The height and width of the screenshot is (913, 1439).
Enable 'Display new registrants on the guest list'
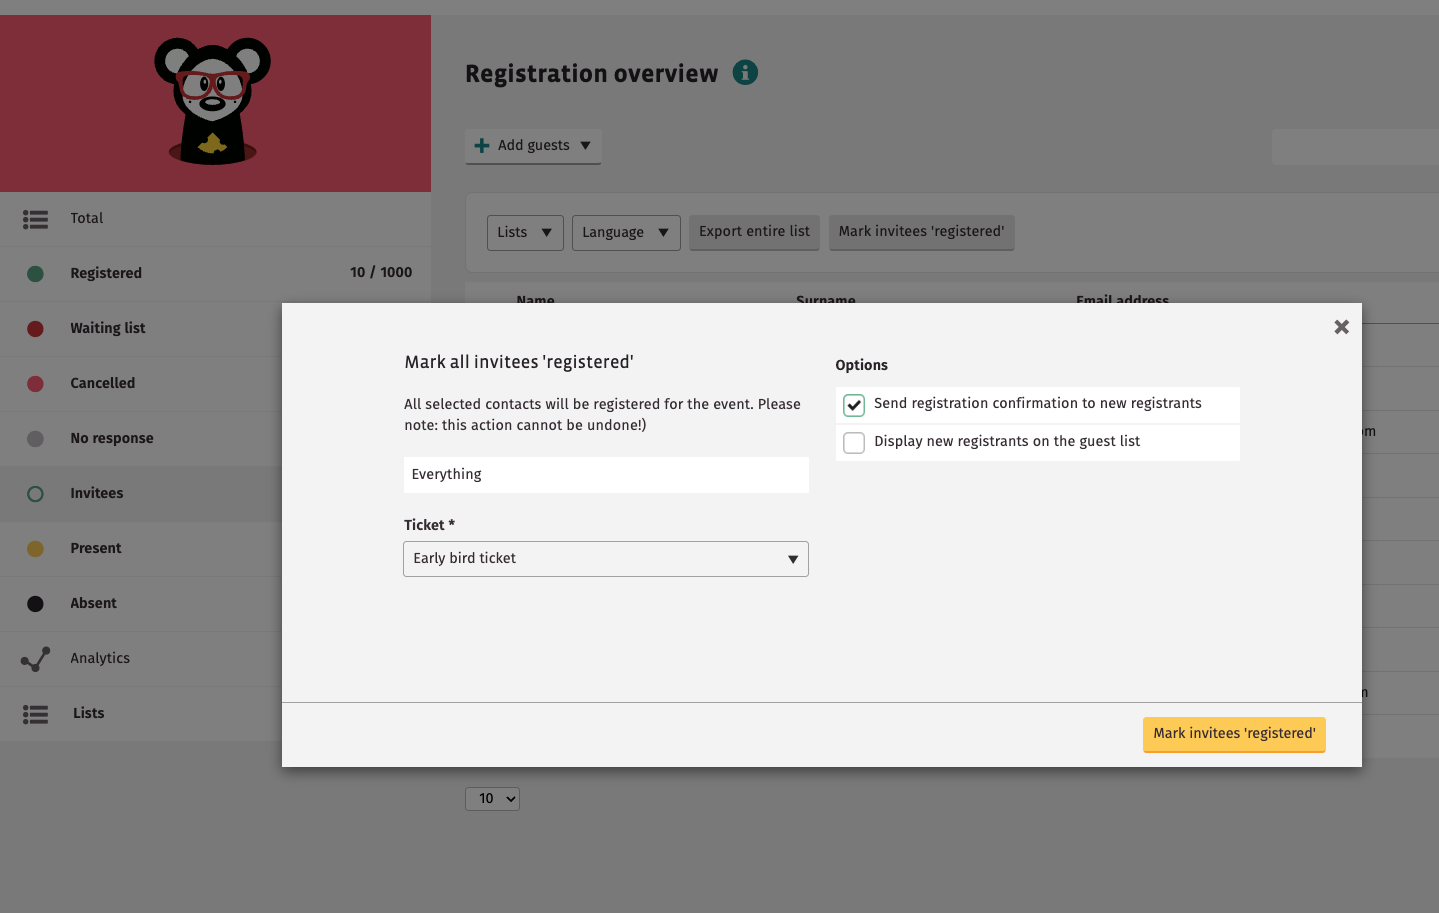coord(854,442)
